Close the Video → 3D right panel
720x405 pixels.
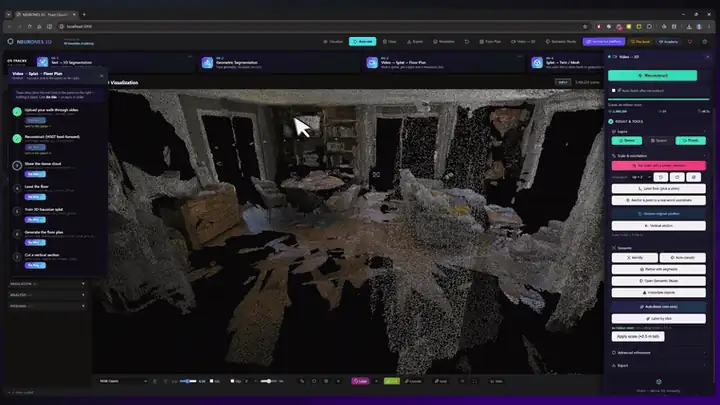point(707,57)
